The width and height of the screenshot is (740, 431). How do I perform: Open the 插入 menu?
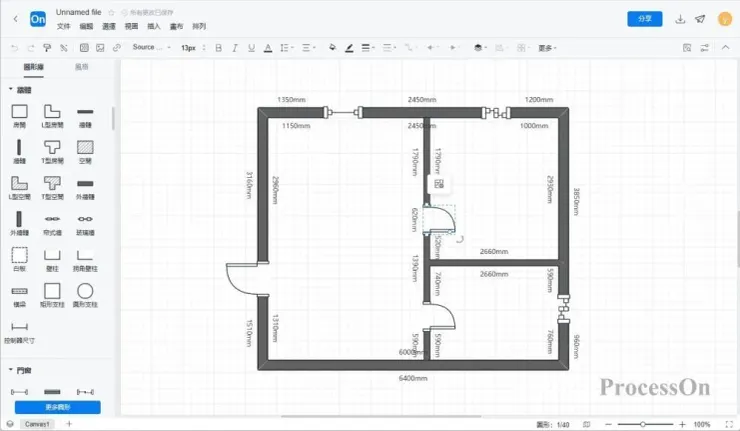[x=154, y=26]
